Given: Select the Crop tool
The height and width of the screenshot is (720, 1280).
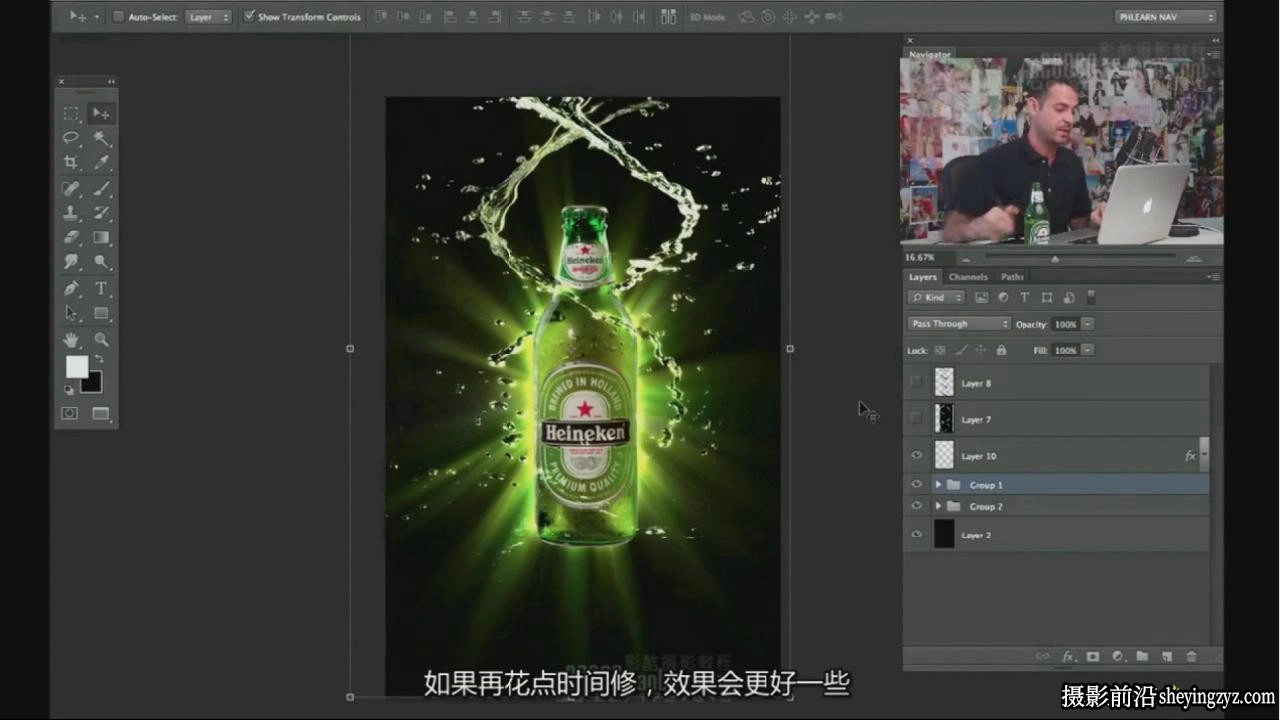Looking at the screenshot, I should (71, 162).
